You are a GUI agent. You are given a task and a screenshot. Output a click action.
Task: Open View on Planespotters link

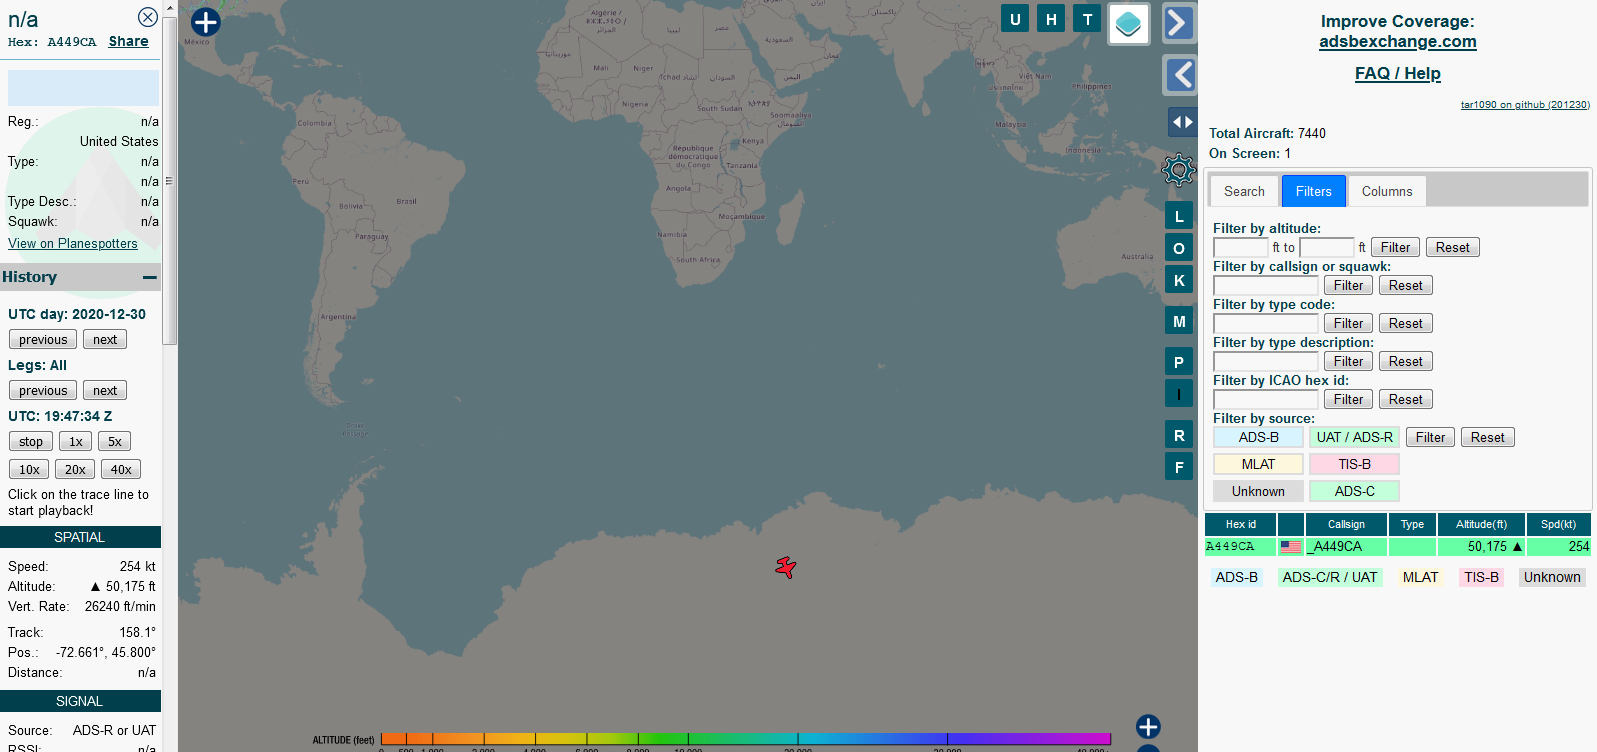[73, 244]
